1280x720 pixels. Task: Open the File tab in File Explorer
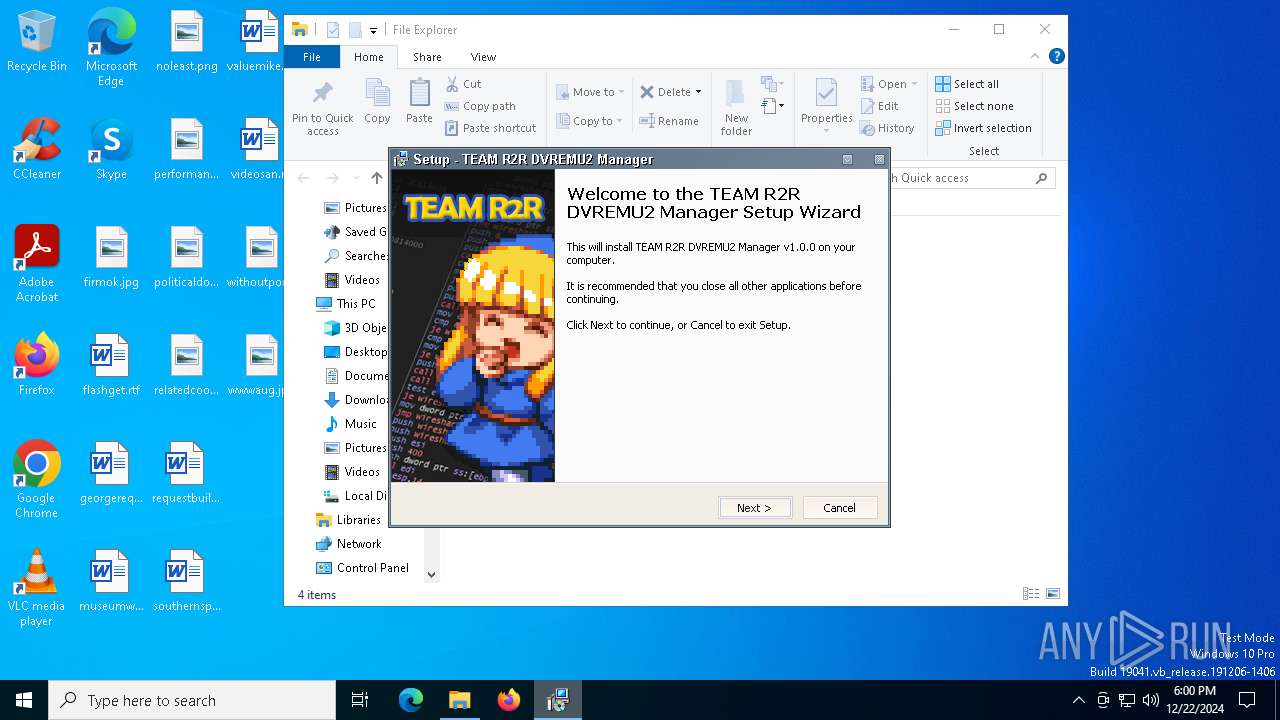(312, 57)
